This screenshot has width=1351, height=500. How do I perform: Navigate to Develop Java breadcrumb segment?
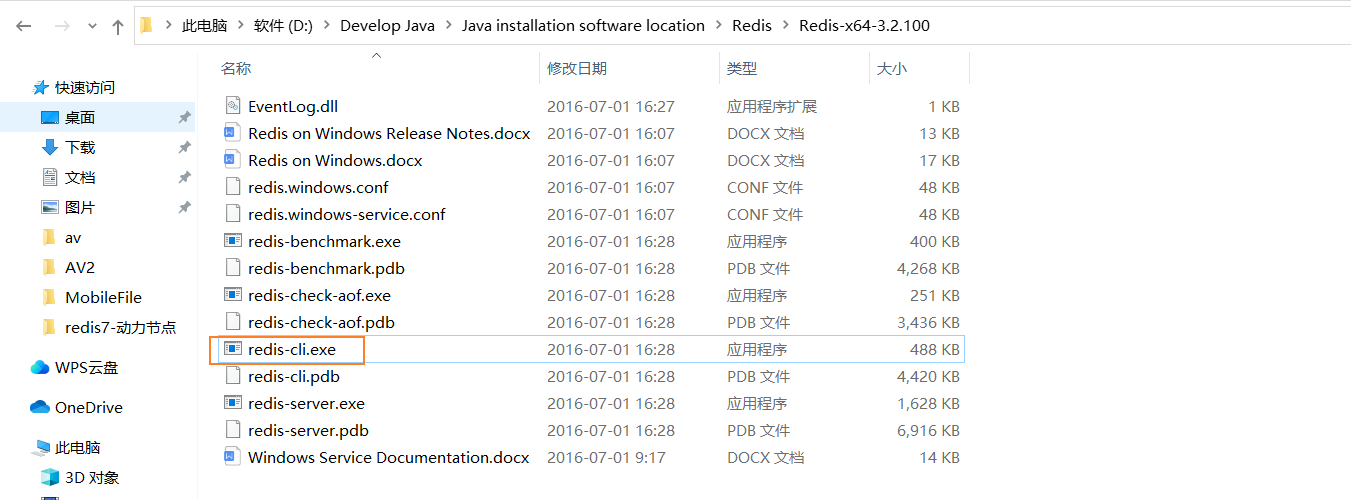click(x=387, y=25)
